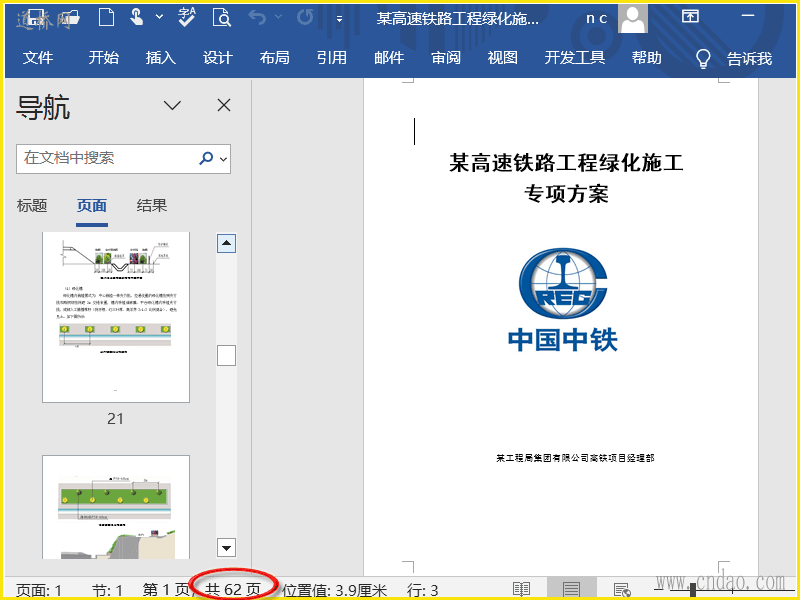The width and height of the screenshot is (800, 600).
Task: Expand the undo history dropdown
Action: pyautogui.click(x=279, y=17)
